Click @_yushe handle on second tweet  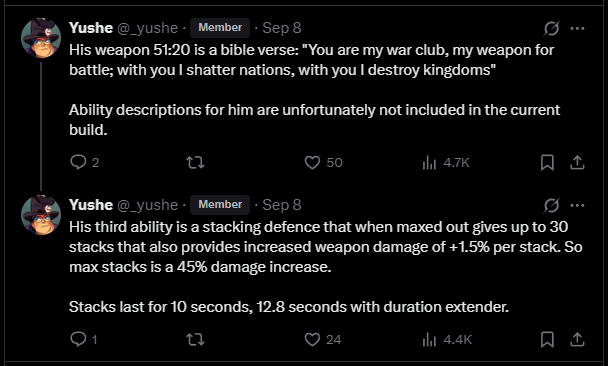pos(147,205)
